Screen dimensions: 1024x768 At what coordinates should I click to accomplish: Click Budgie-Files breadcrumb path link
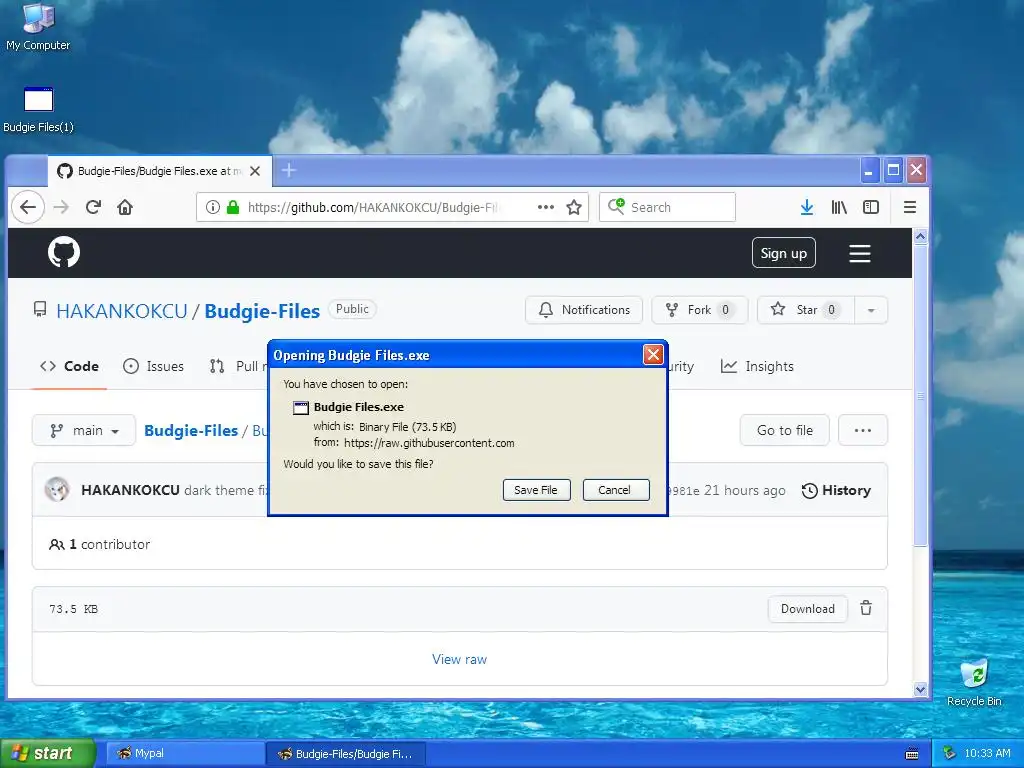[191, 431]
